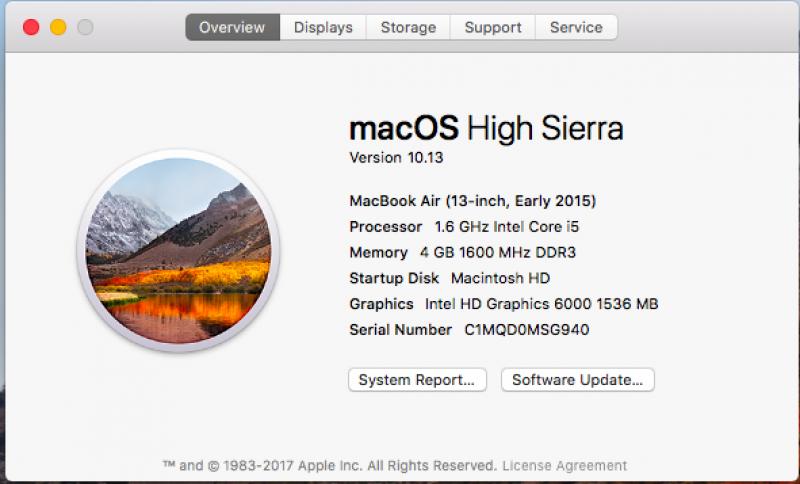The image size is (800, 484).
Task: Check for updates via Software Update
Action: coord(578,380)
